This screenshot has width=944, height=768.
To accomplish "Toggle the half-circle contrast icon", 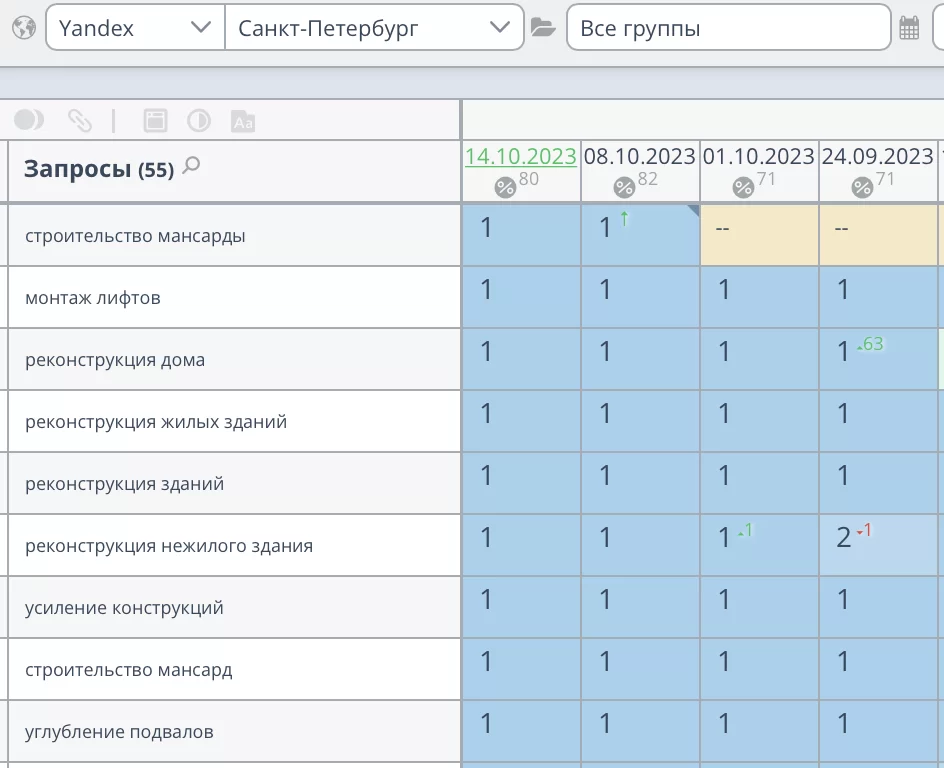I will (199, 121).
